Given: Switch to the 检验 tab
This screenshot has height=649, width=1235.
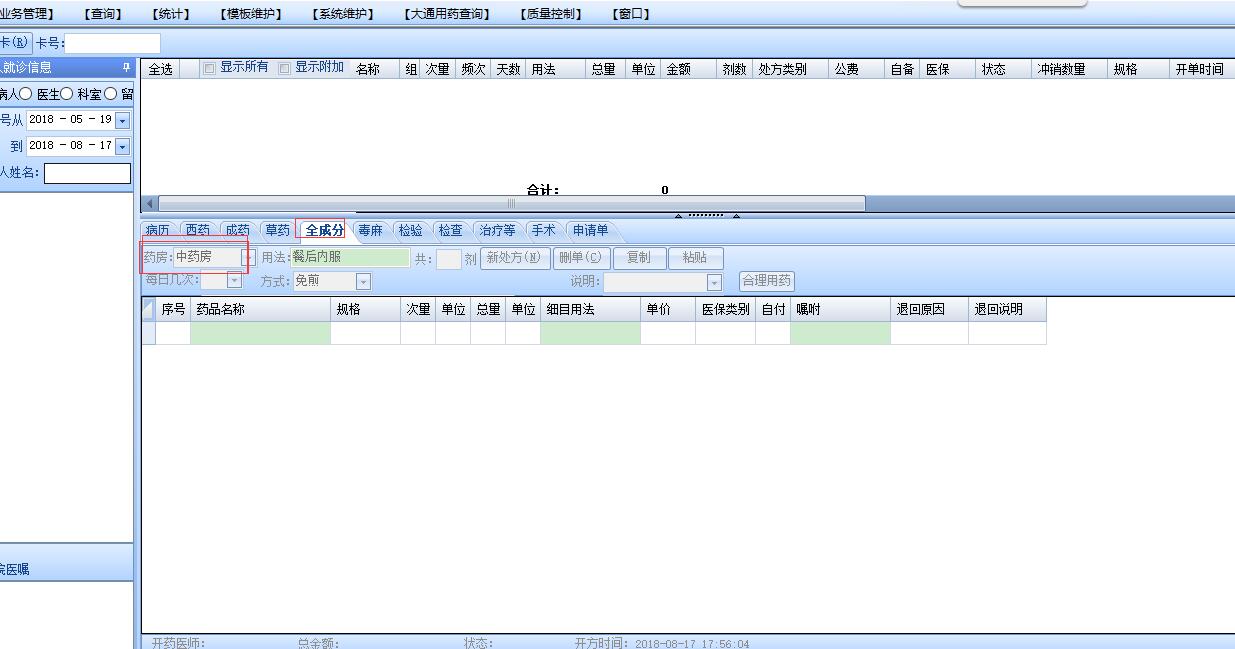Looking at the screenshot, I should tap(411, 230).
